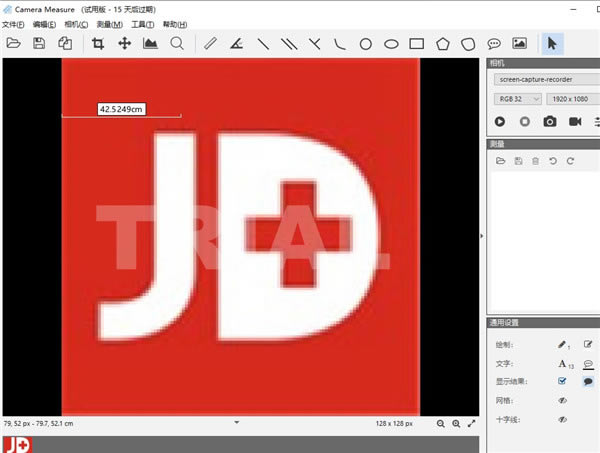Pick the circle measurement tool
This screenshot has width=600, height=453.
click(366, 43)
